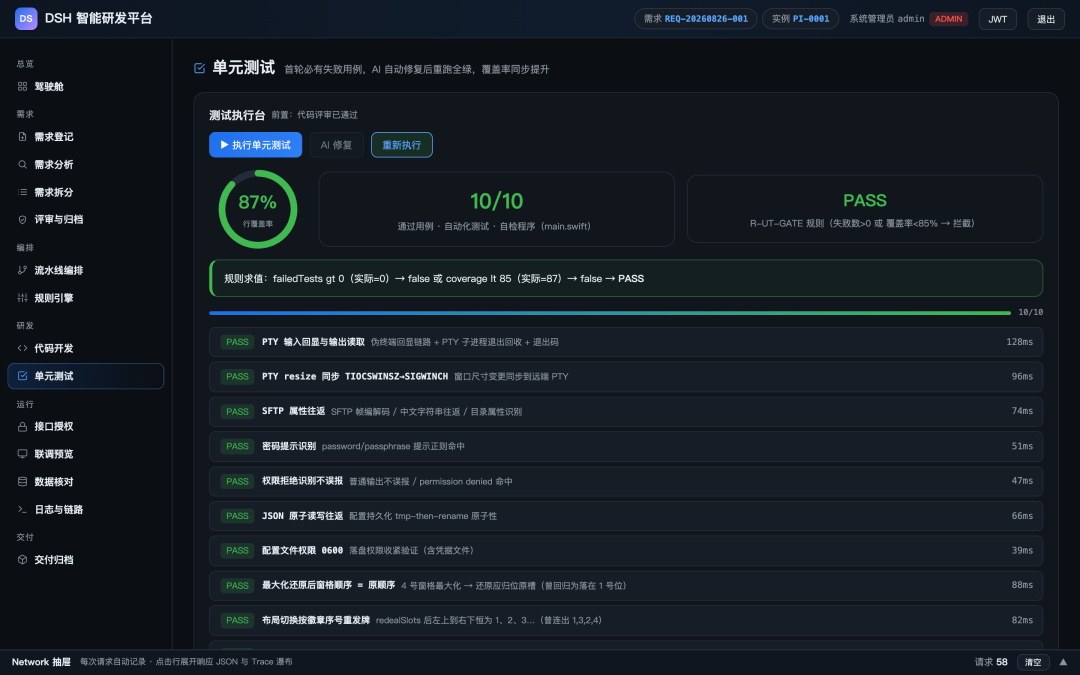Click the 需求拆分 list icon
Screen dimensions: 1080x675
click(x=22, y=191)
